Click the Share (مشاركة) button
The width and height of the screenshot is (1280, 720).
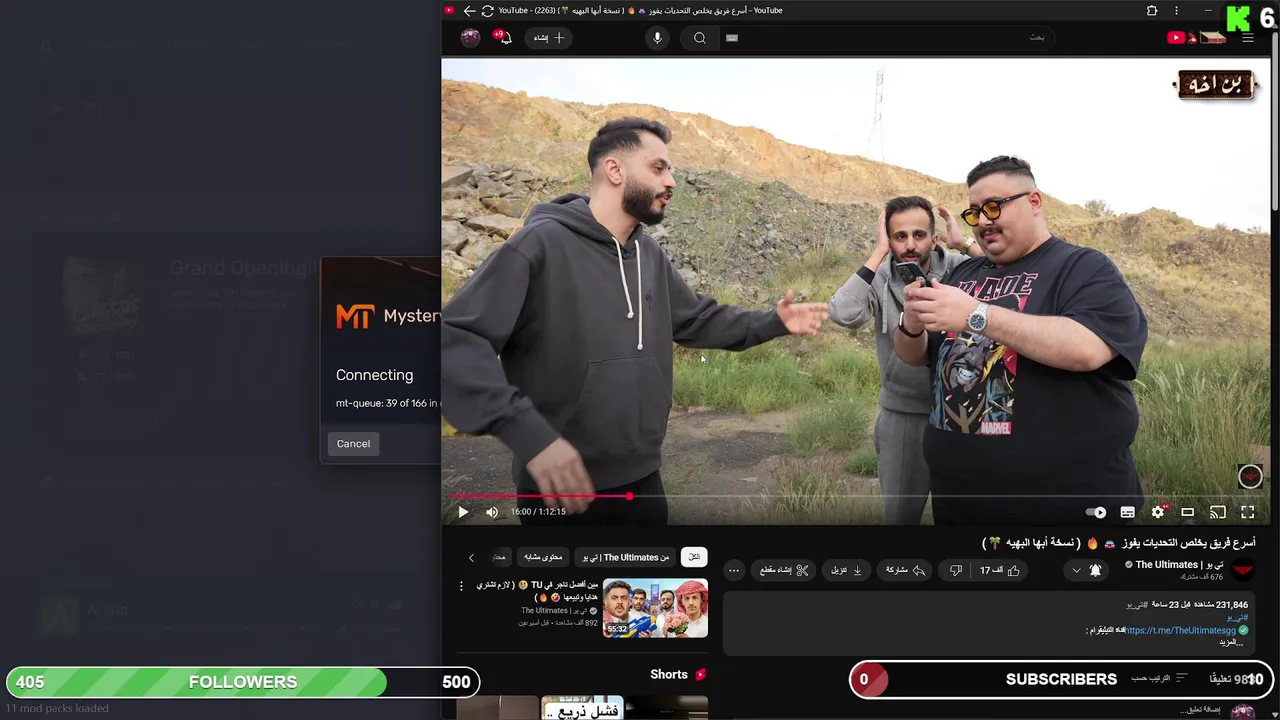(905, 570)
